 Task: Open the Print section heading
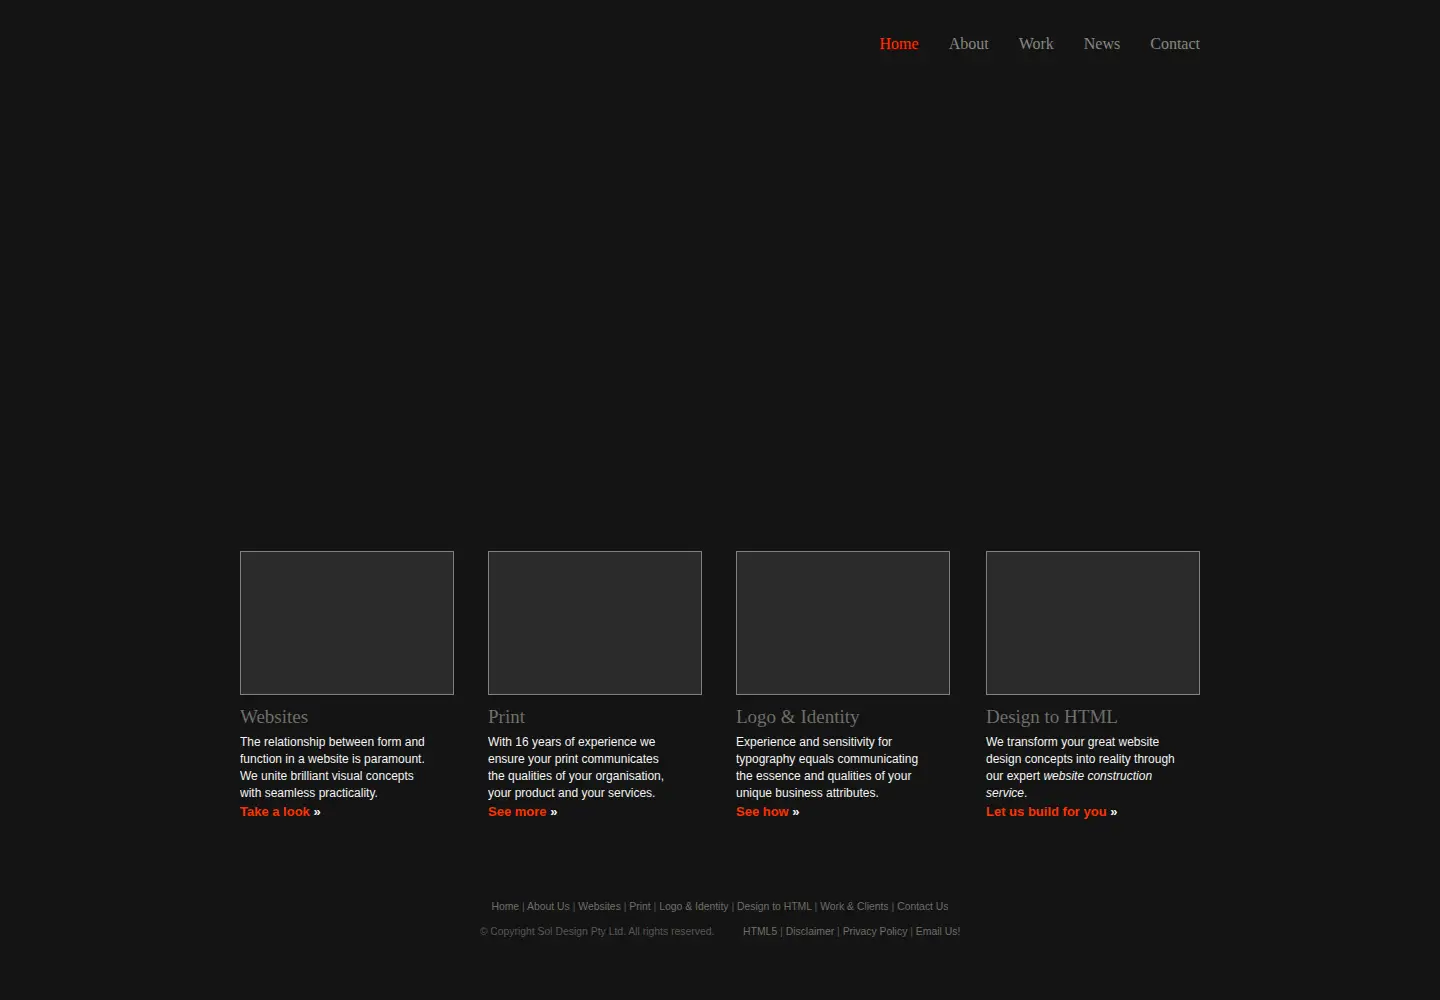click(506, 717)
